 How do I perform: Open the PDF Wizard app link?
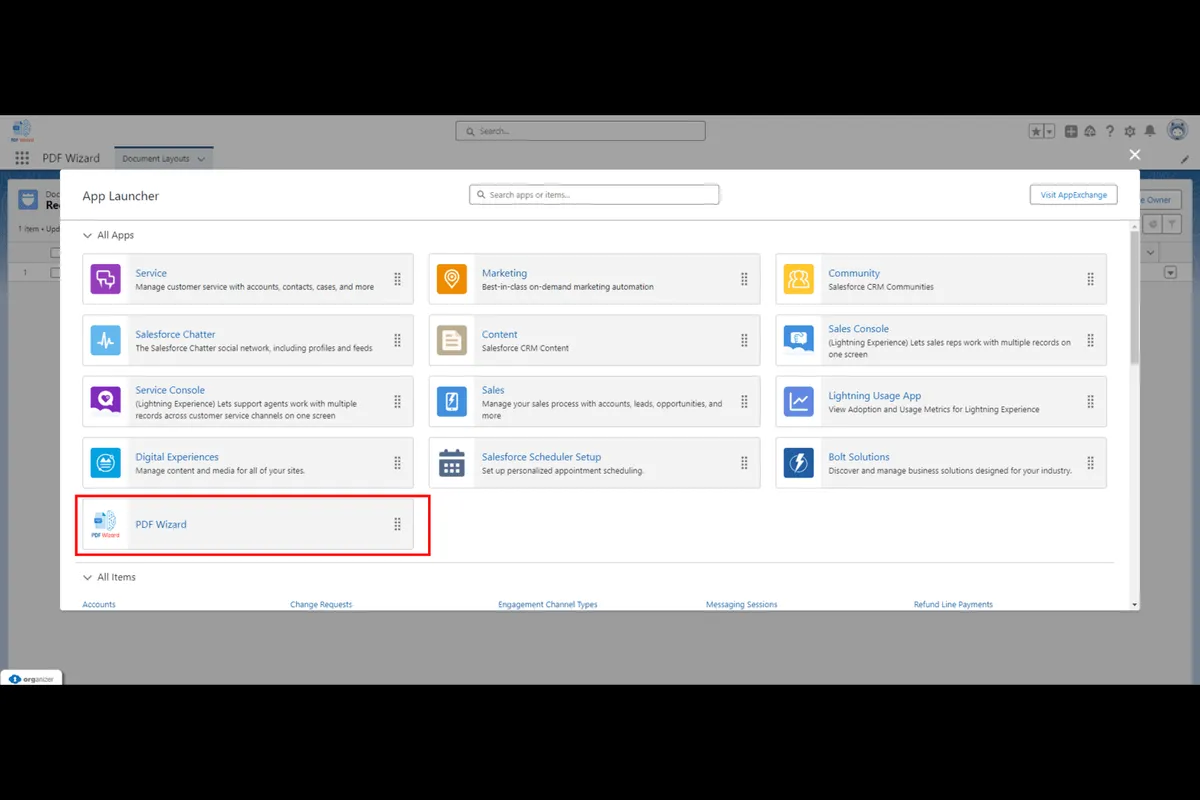click(x=161, y=524)
